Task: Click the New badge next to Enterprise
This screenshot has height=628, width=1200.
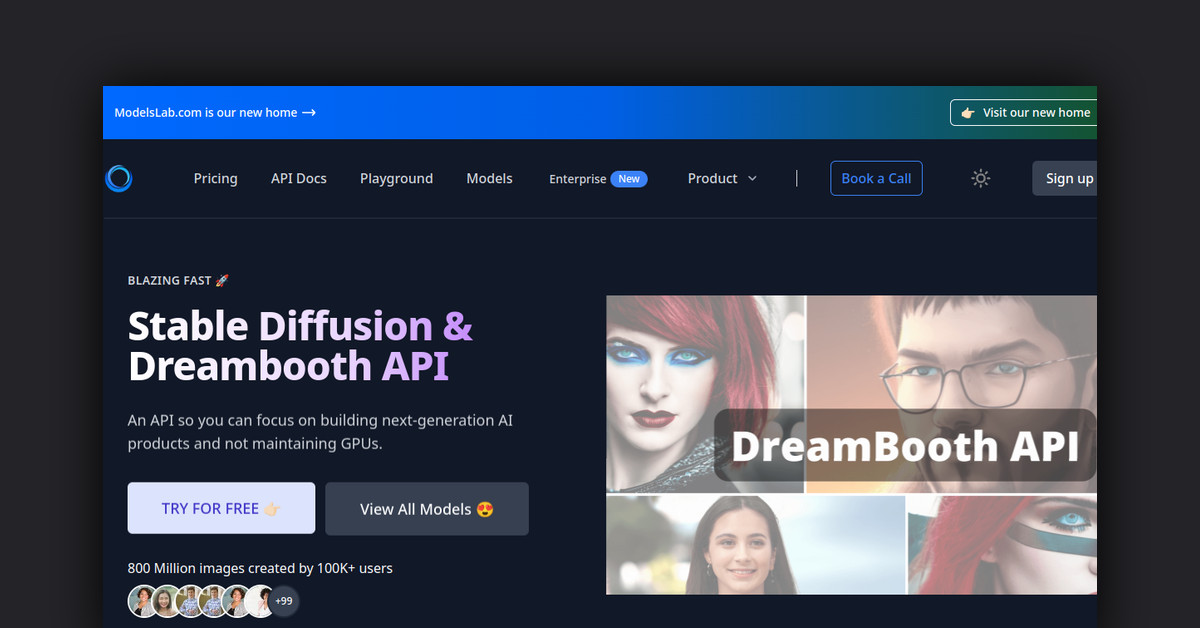Action: [x=629, y=178]
